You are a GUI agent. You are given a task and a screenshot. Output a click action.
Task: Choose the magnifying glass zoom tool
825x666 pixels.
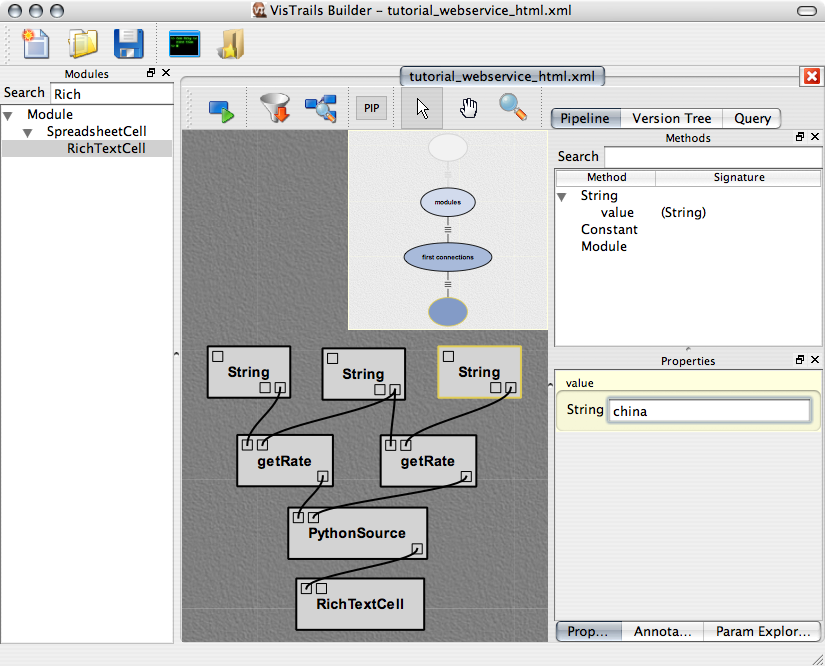(x=513, y=107)
